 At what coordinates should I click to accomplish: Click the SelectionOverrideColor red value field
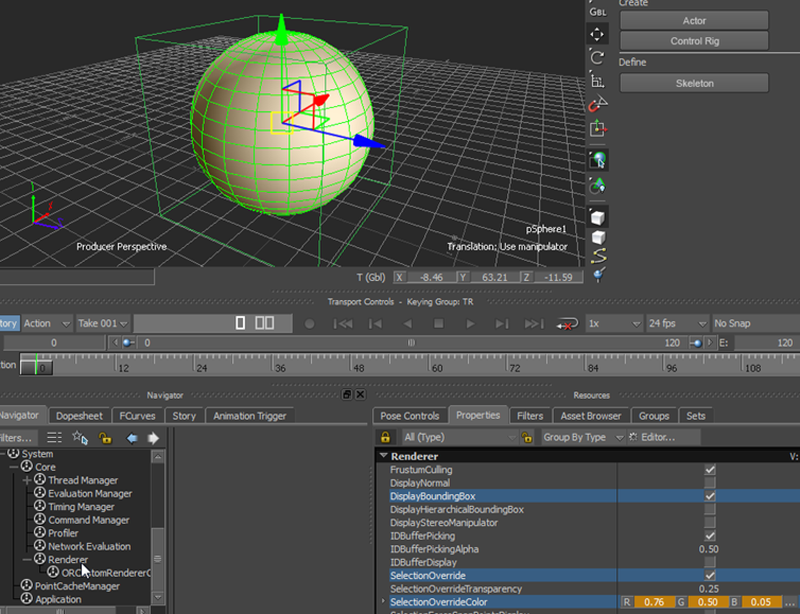coord(653,602)
